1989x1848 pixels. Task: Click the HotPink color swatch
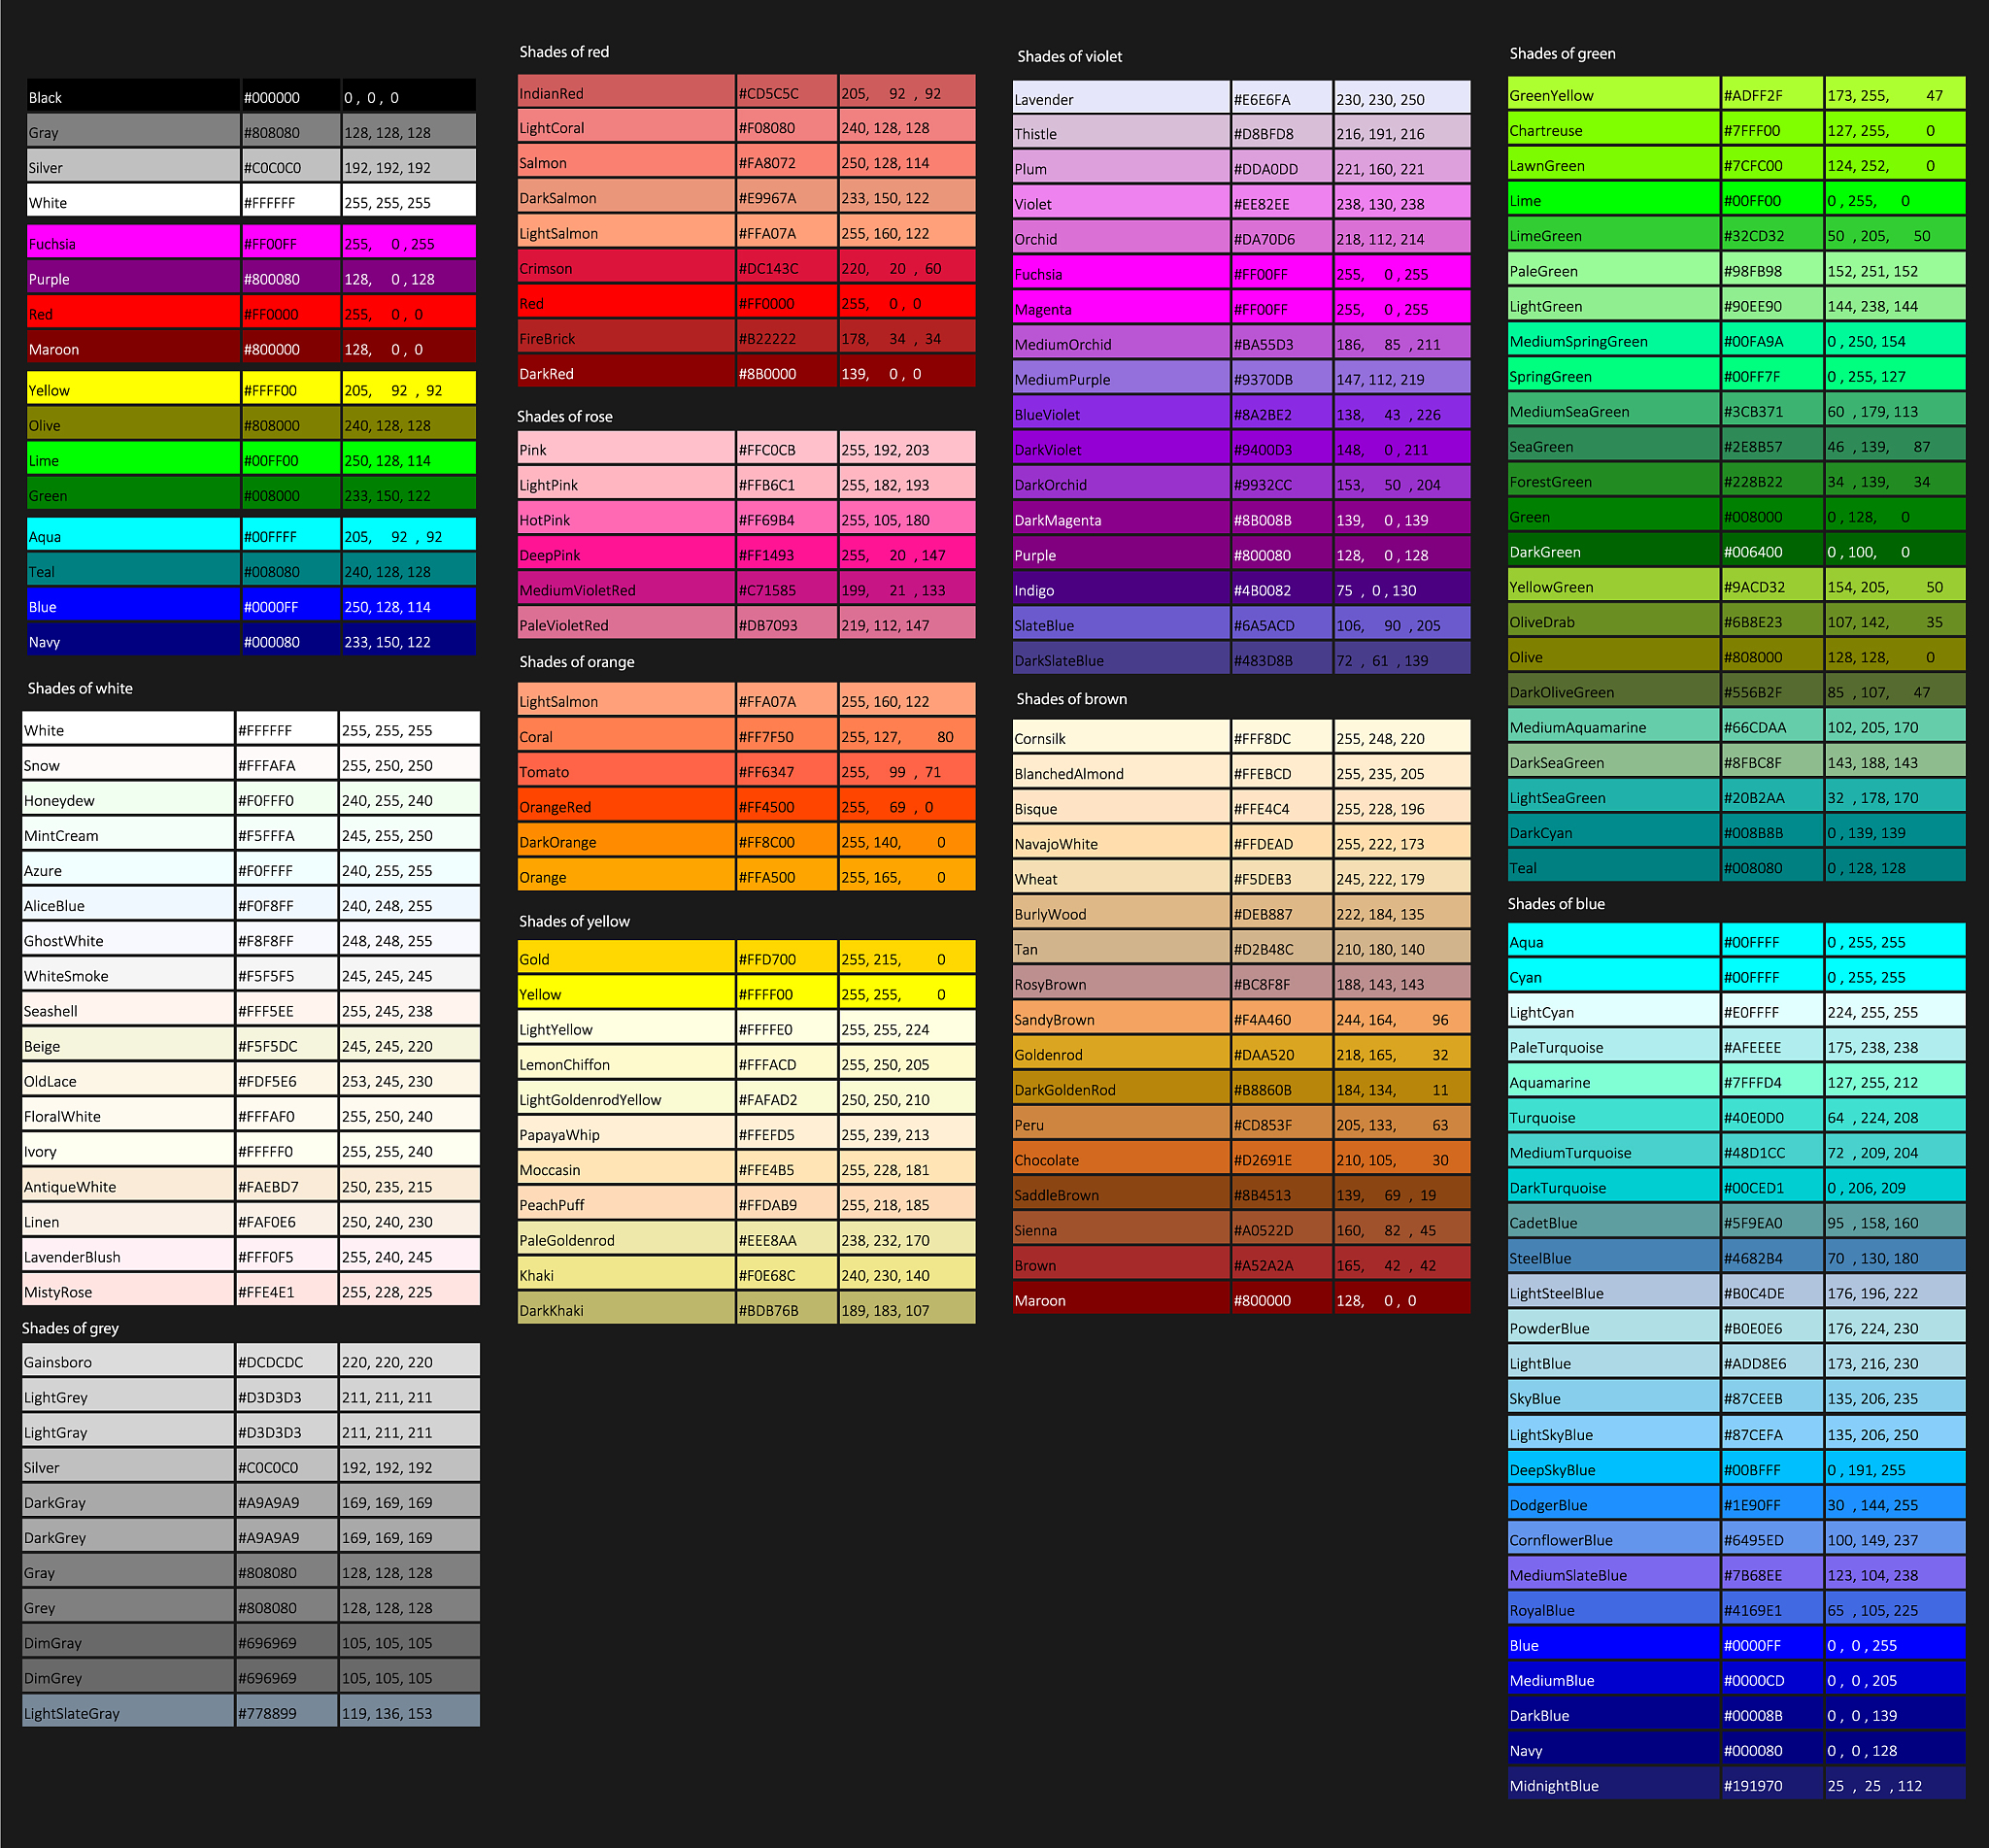point(625,520)
